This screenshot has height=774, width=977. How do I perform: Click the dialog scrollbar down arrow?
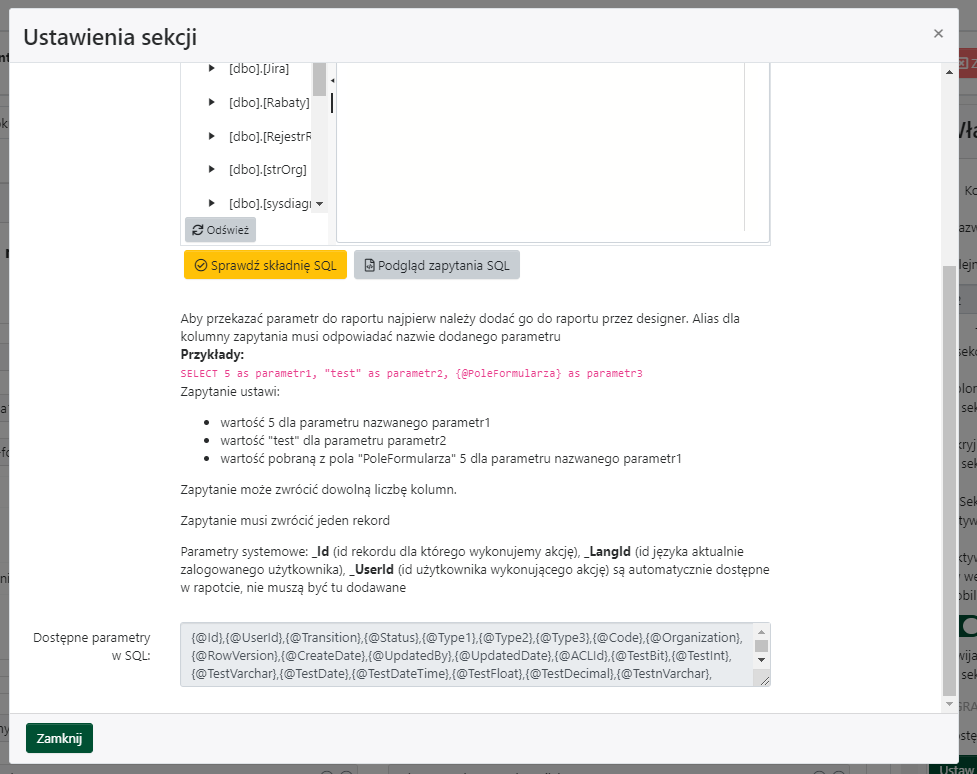pos(949,704)
